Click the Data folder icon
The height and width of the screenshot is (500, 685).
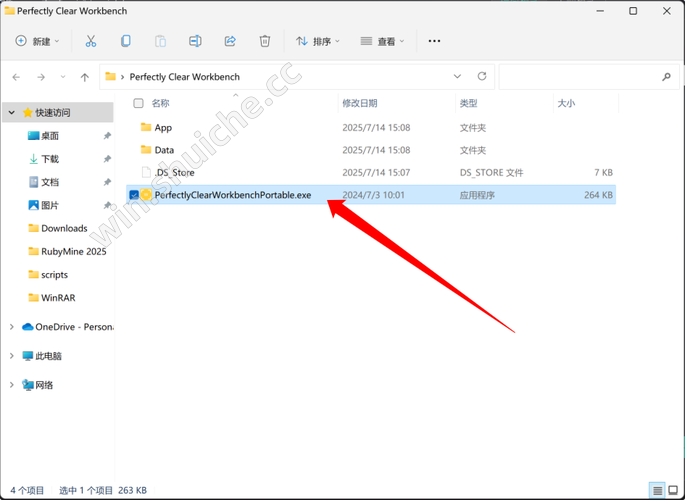coord(146,150)
